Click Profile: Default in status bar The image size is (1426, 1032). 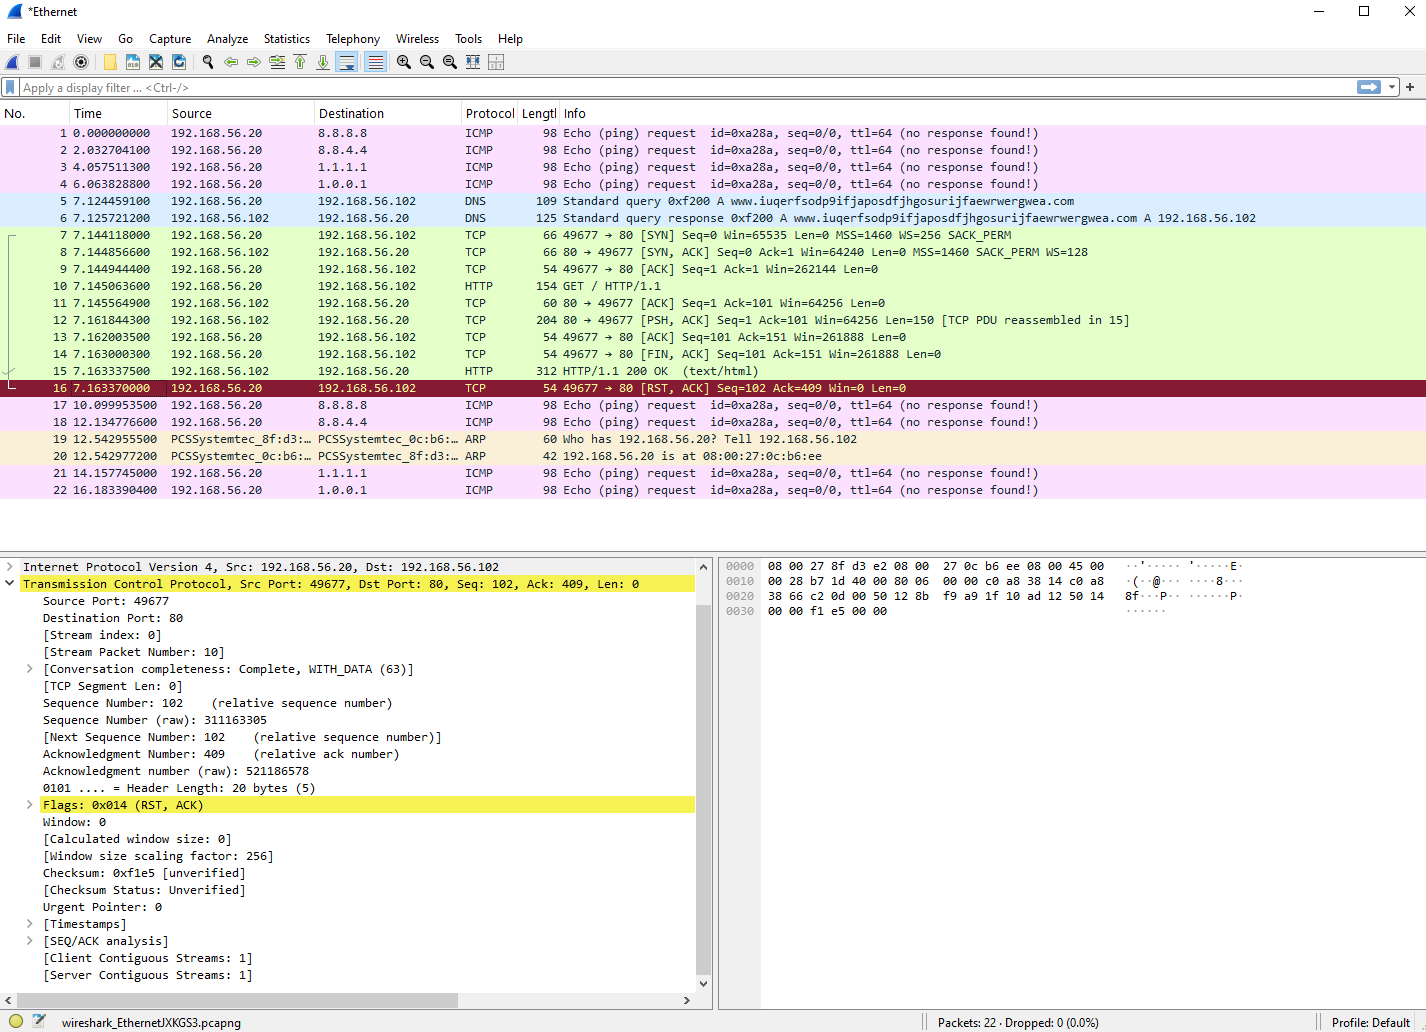pos(1371,1022)
